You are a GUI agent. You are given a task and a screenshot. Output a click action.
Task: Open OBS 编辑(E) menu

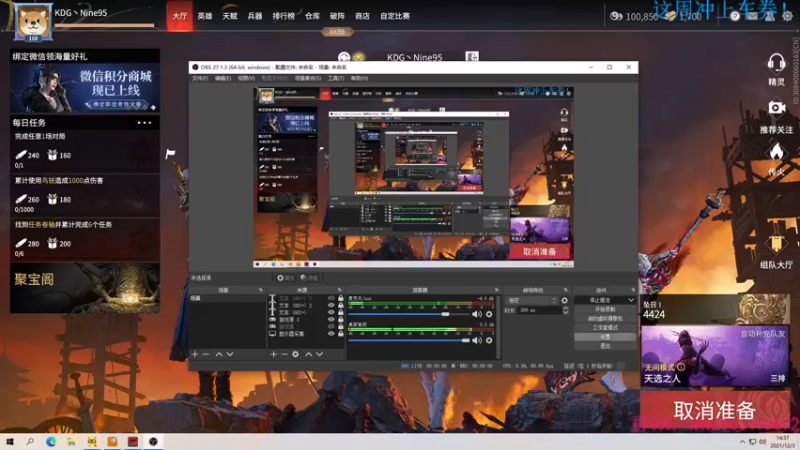pyautogui.click(x=223, y=79)
